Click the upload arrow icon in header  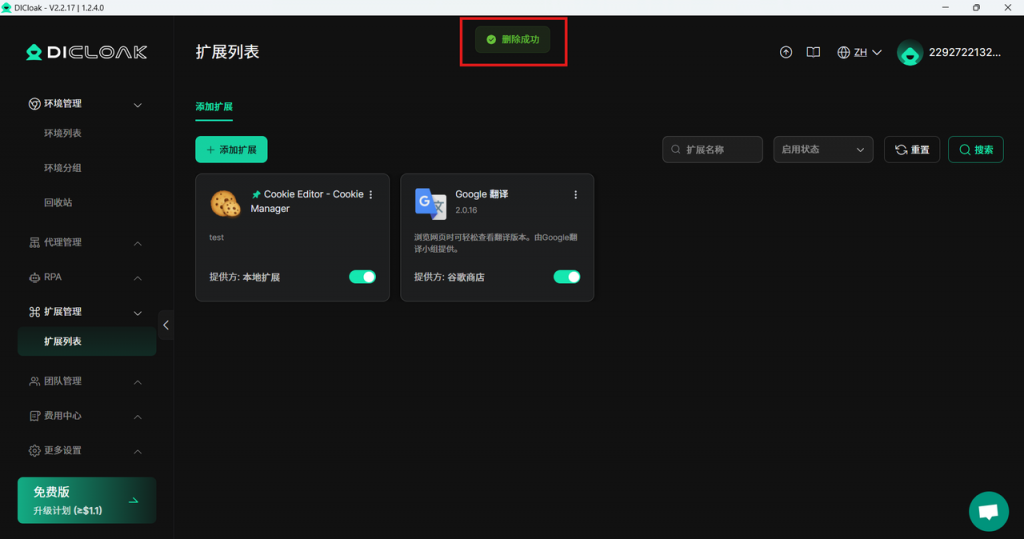pyautogui.click(x=786, y=52)
